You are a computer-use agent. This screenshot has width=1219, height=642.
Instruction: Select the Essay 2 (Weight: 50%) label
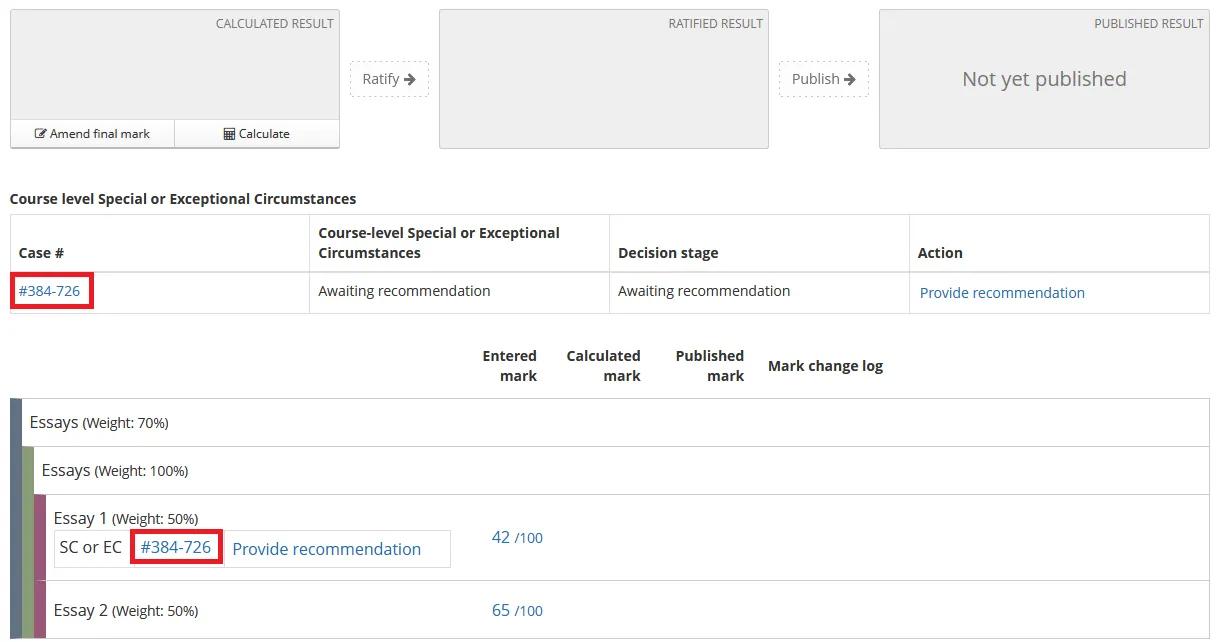point(126,610)
